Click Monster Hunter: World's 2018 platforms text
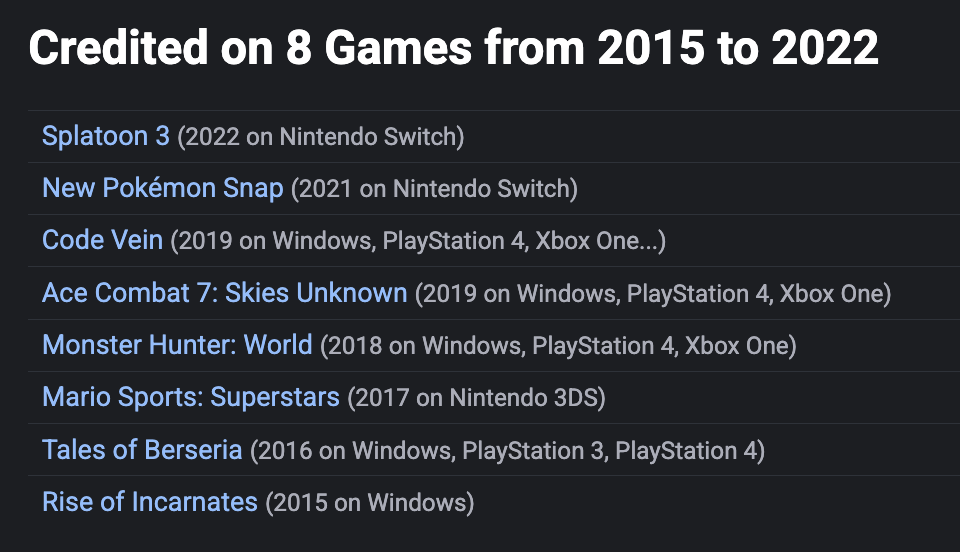Image resolution: width=960 pixels, height=552 pixels. 558,346
